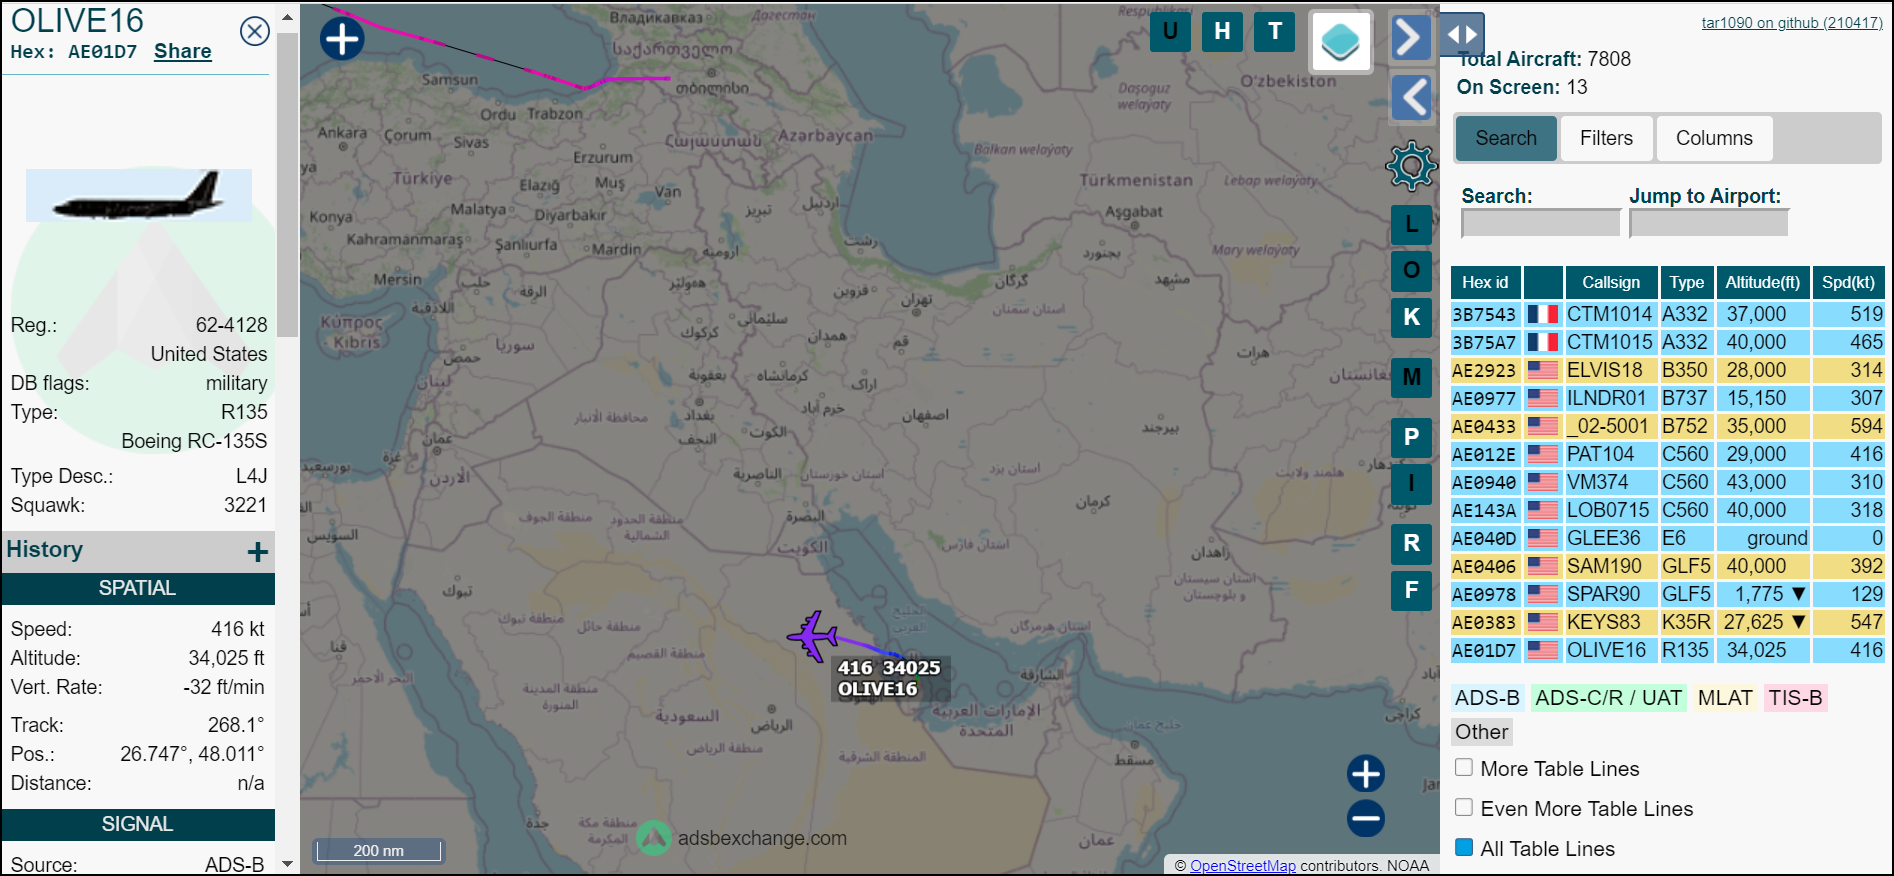Select CTM1015 row in aircraft table
1894x876 pixels.
click(1667, 342)
